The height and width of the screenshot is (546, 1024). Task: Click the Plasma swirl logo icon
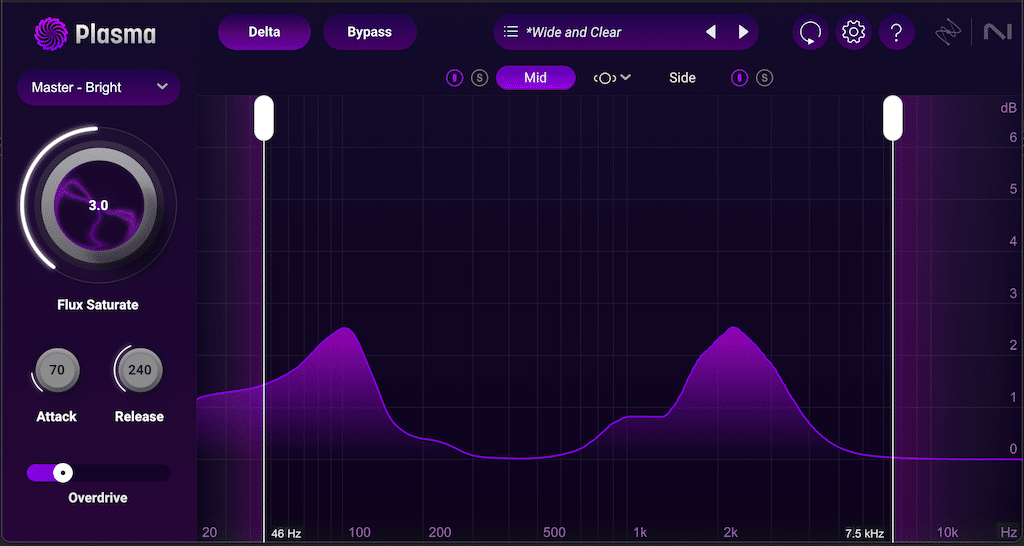(x=51, y=34)
